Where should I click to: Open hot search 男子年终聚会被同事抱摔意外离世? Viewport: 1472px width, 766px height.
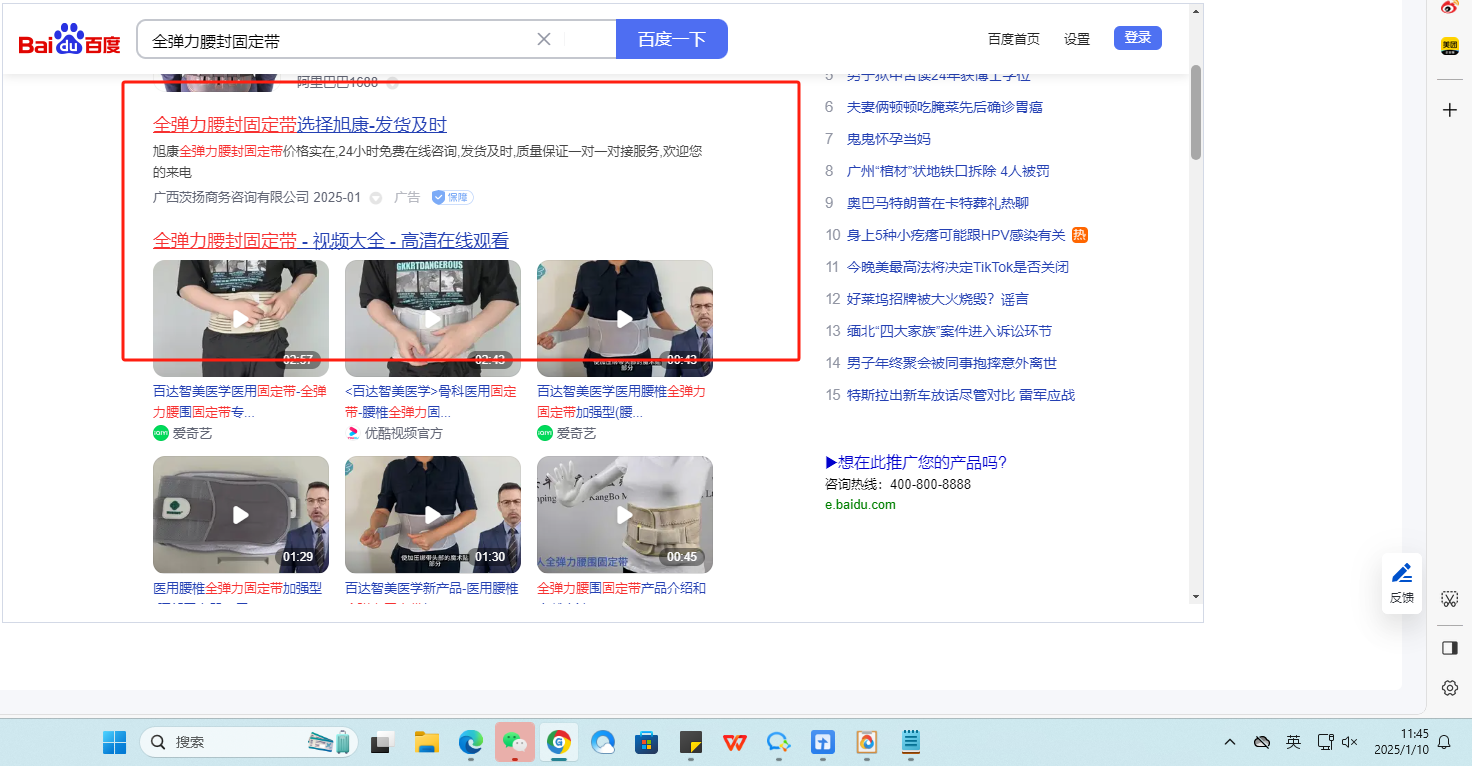[x=952, y=363]
